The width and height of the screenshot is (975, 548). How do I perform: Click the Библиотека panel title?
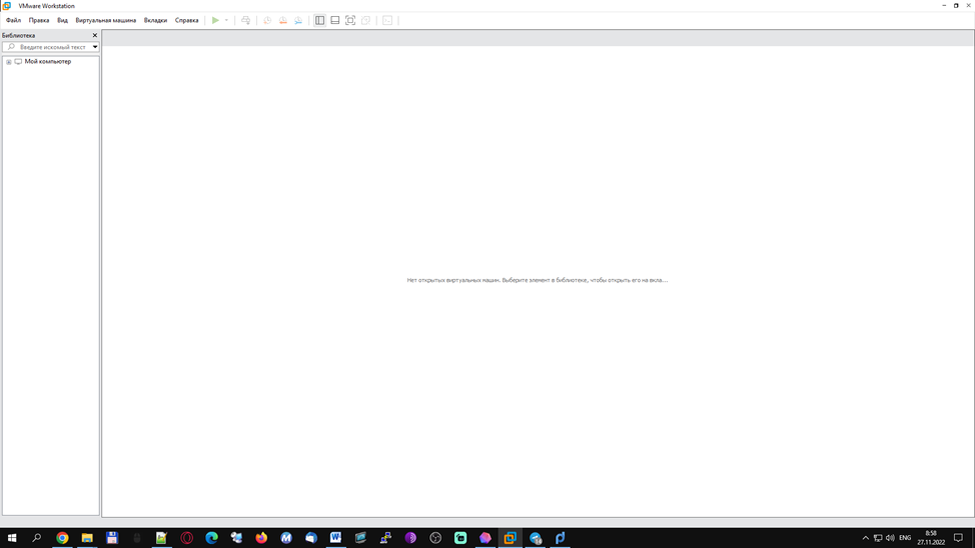pos(19,35)
